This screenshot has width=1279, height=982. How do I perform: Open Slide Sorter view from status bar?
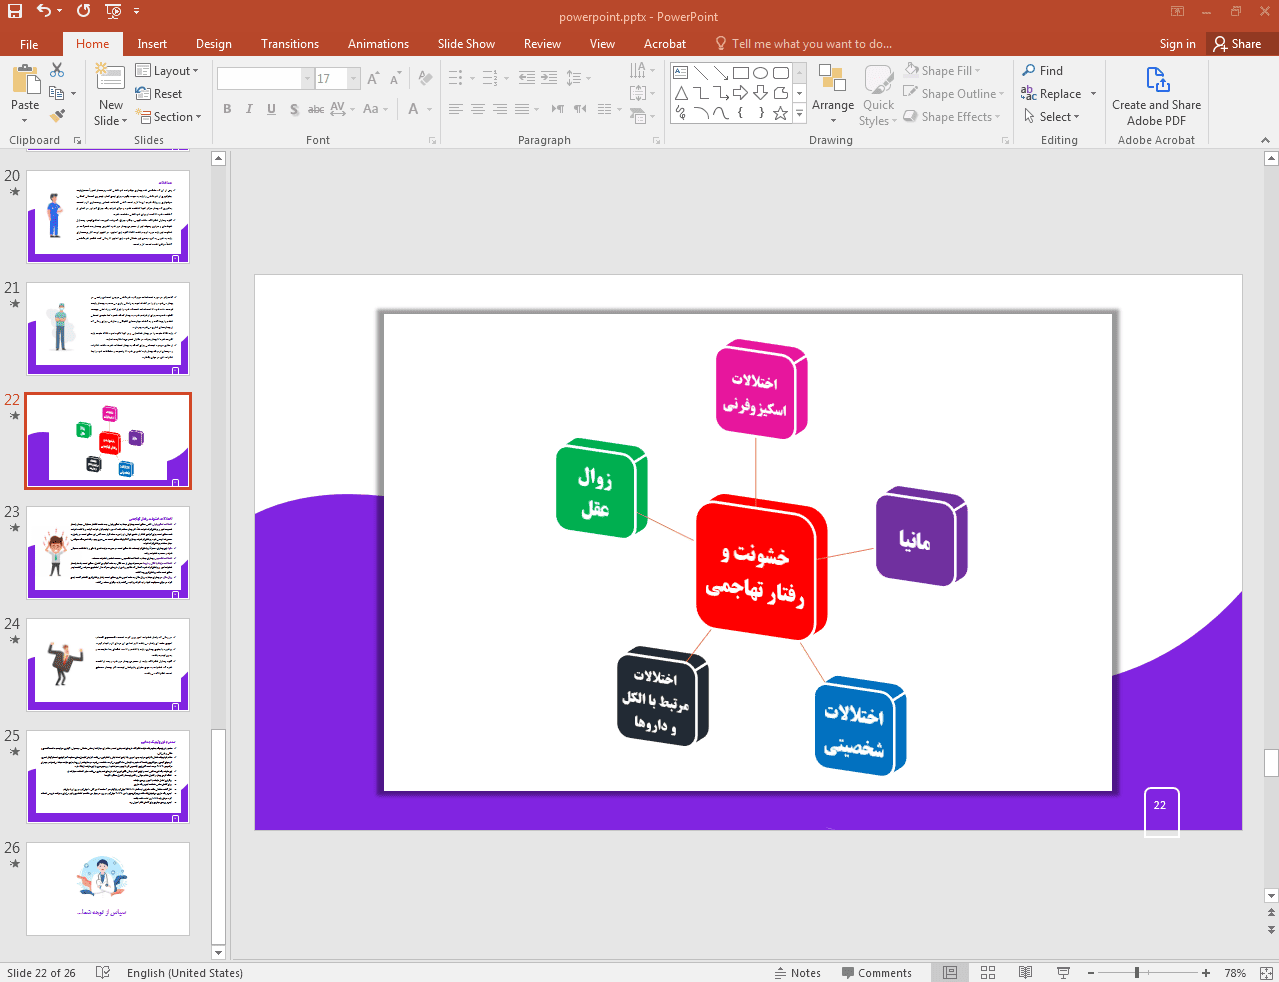pyautogui.click(x=988, y=972)
